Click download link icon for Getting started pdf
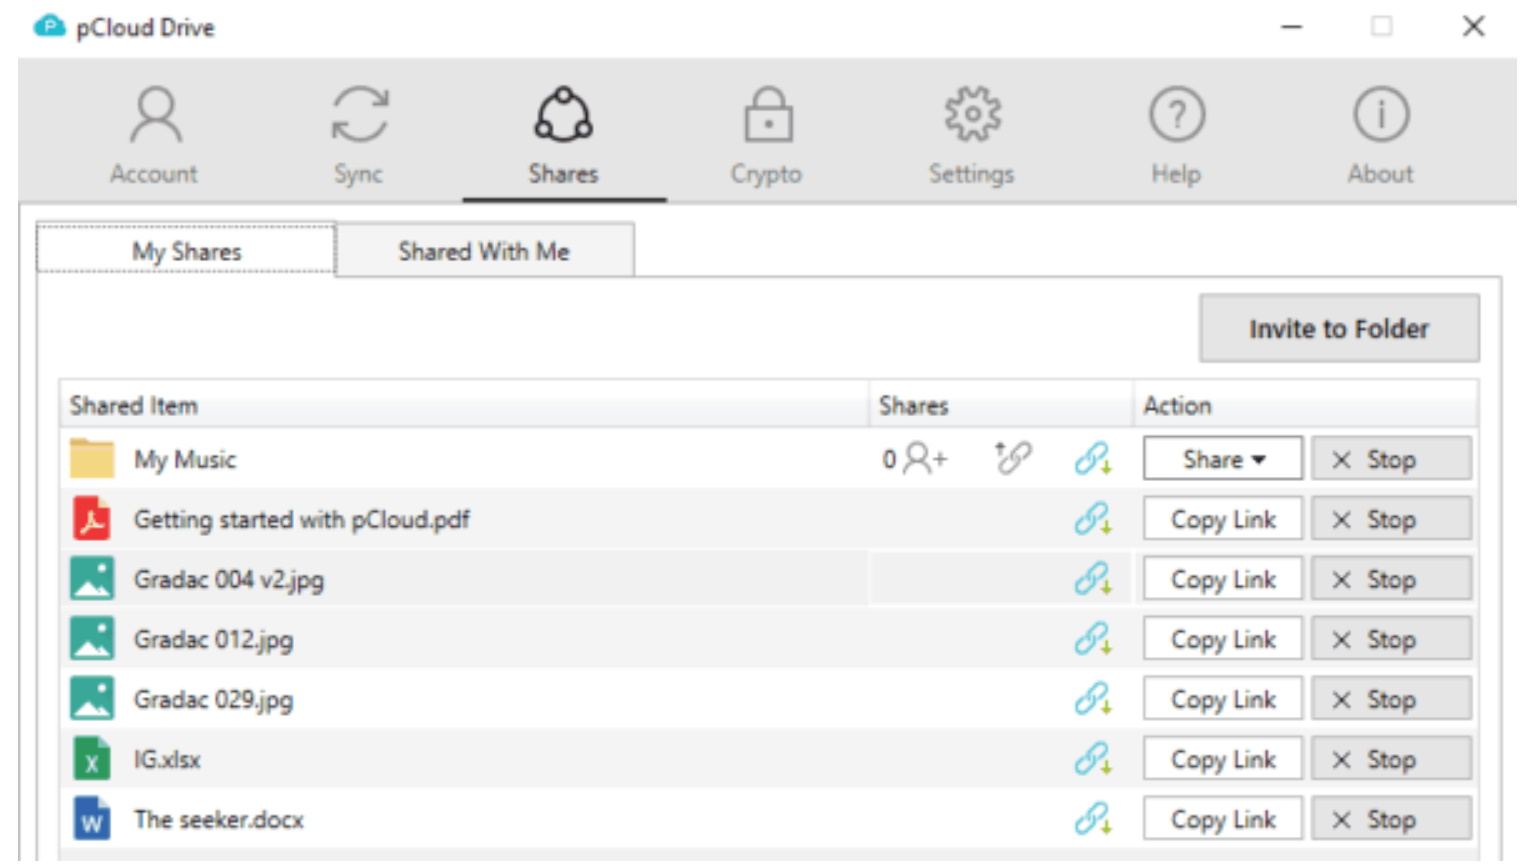 (1093, 519)
